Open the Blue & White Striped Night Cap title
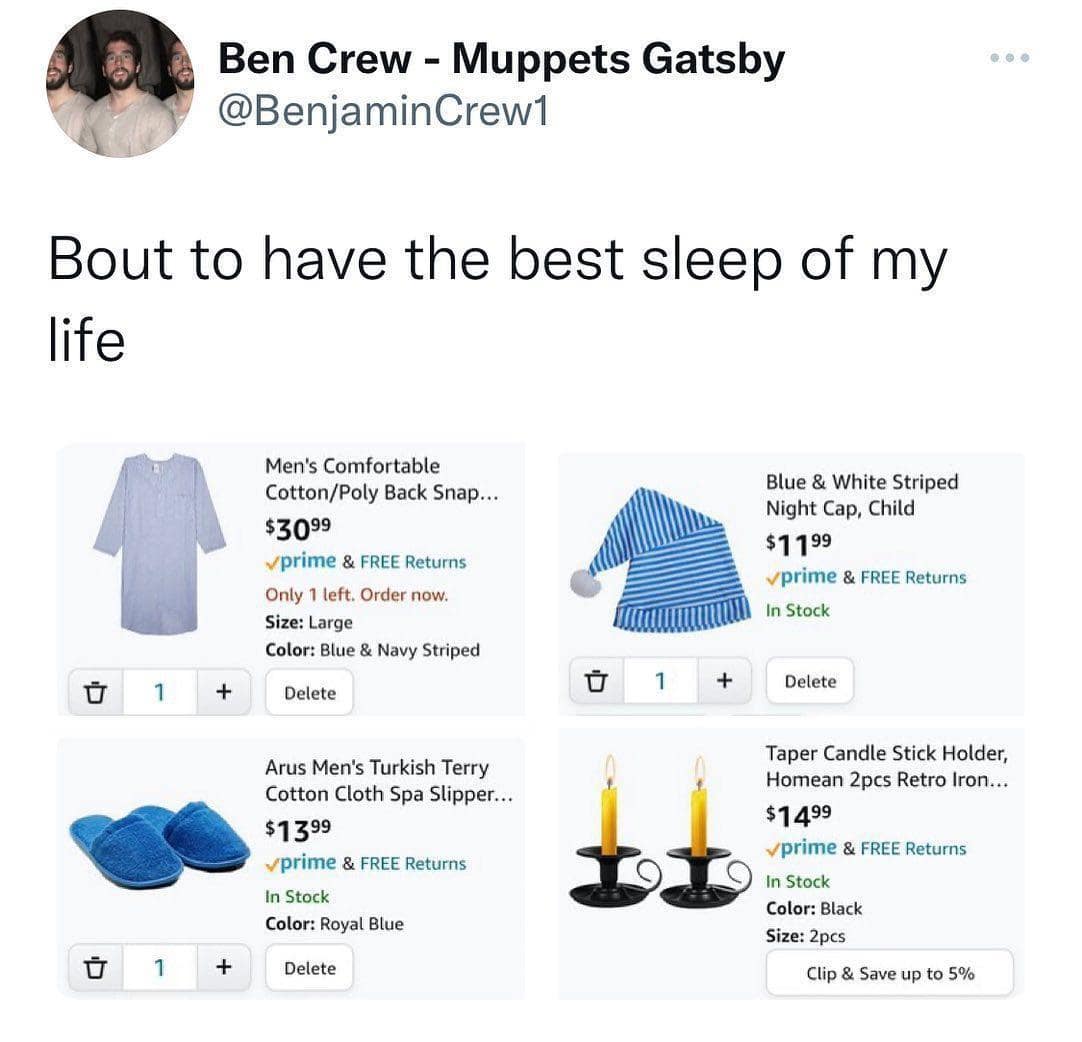1082x1042 pixels. point(861,495)
